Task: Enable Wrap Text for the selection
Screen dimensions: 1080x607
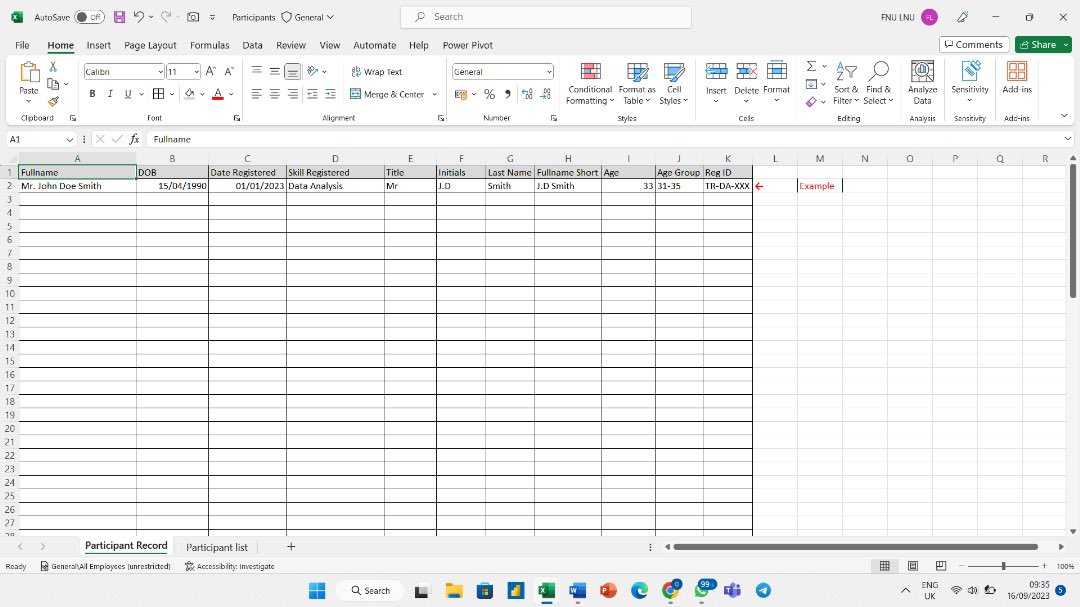Action: [379, 71]
